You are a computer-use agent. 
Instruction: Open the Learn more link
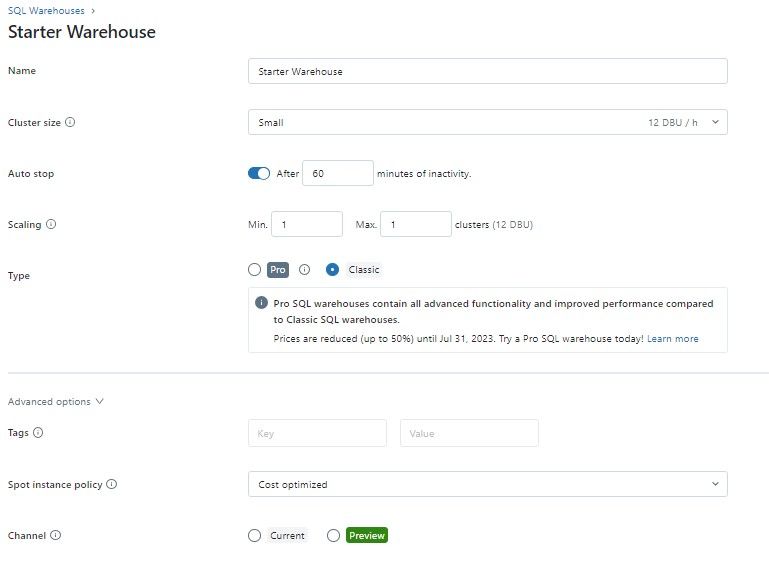(x=672, y=339)
